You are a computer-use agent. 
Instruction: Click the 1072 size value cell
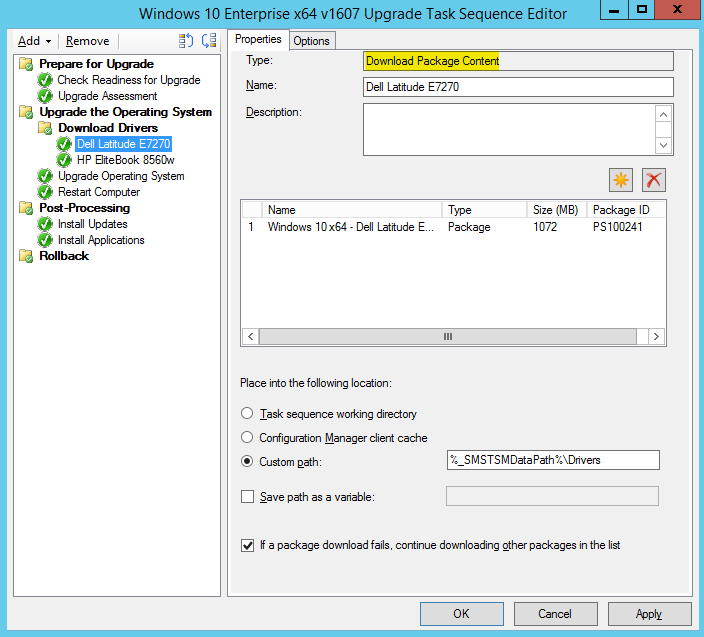coord(545,227)
